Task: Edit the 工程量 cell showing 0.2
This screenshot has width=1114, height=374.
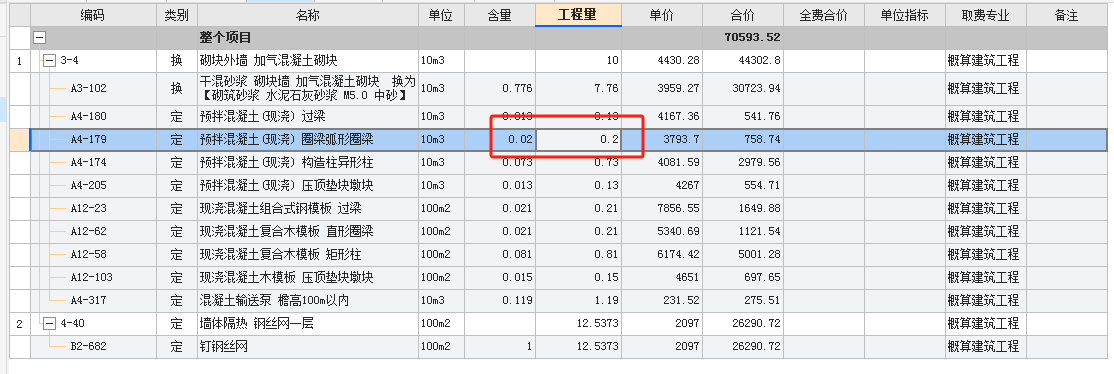Action: point(578,139)
